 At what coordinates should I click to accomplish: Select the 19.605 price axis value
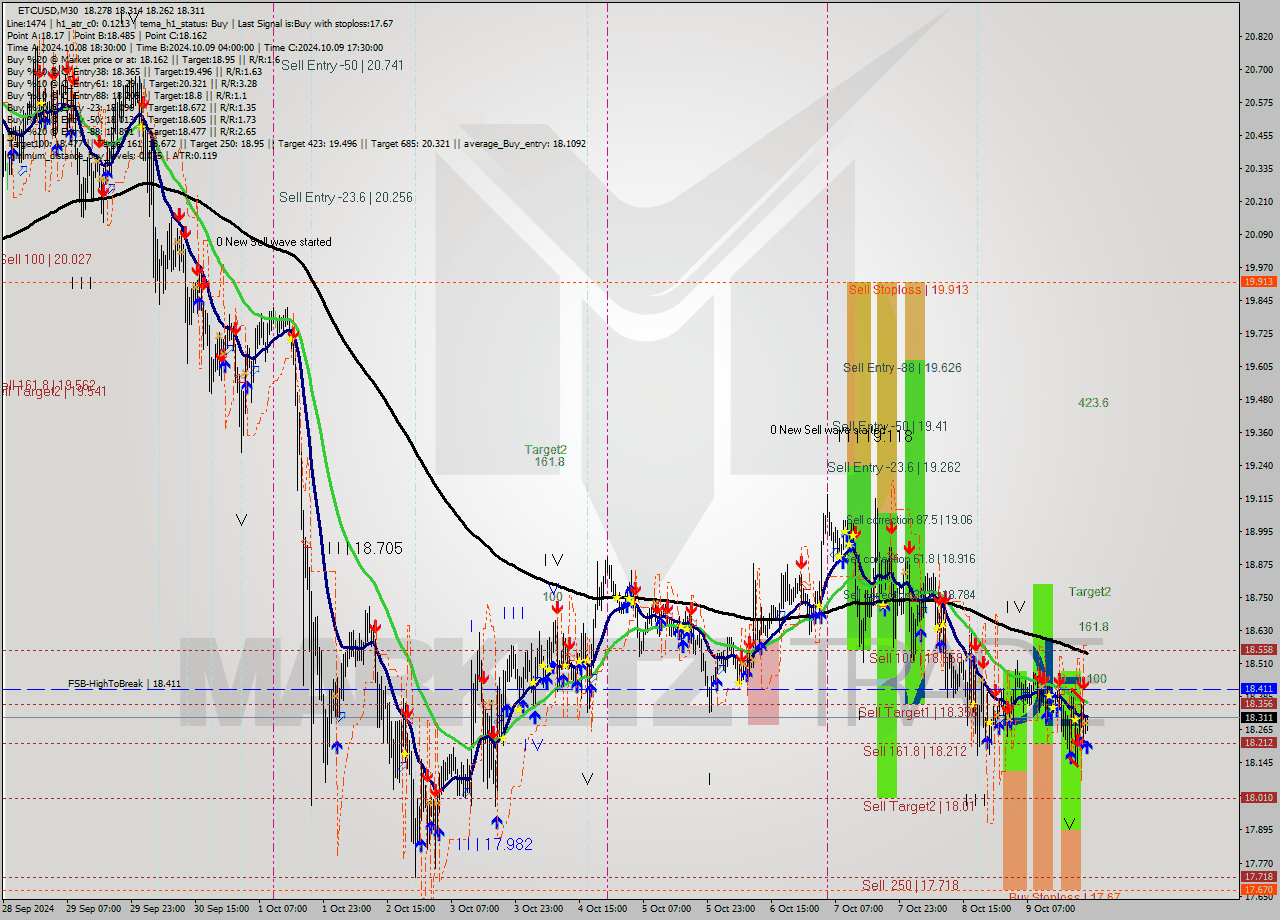click(x=1258, y=367)
